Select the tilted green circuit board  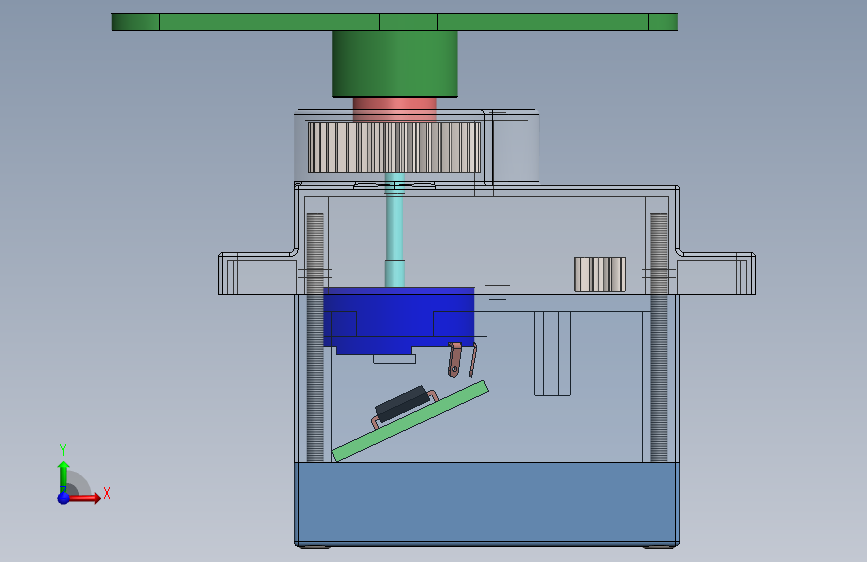pos(410,421)
